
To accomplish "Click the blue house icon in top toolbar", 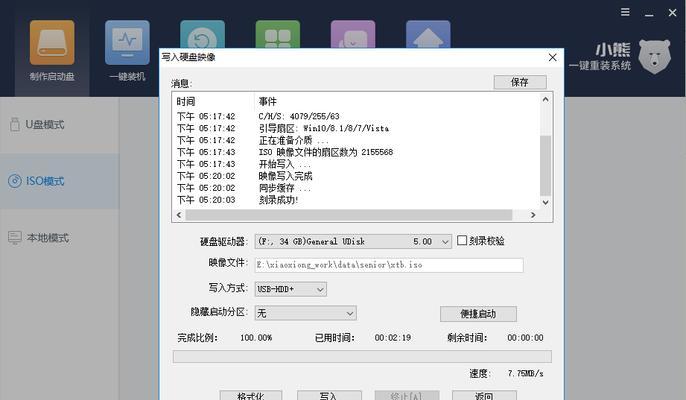I will (x=428, y=34).
